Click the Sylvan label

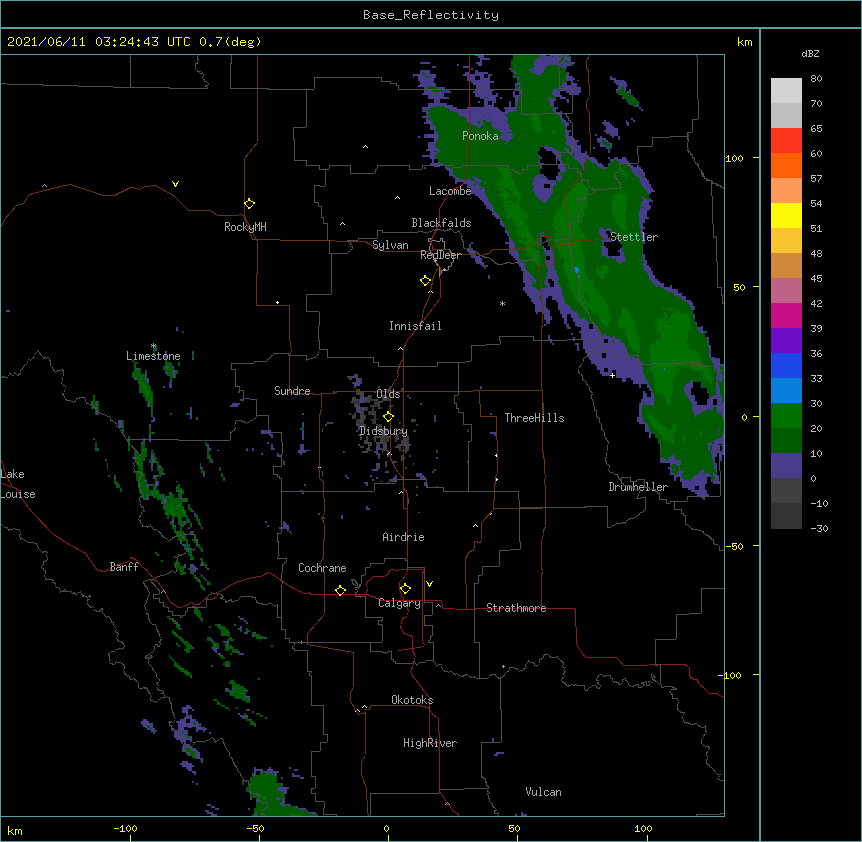point(390,245)
